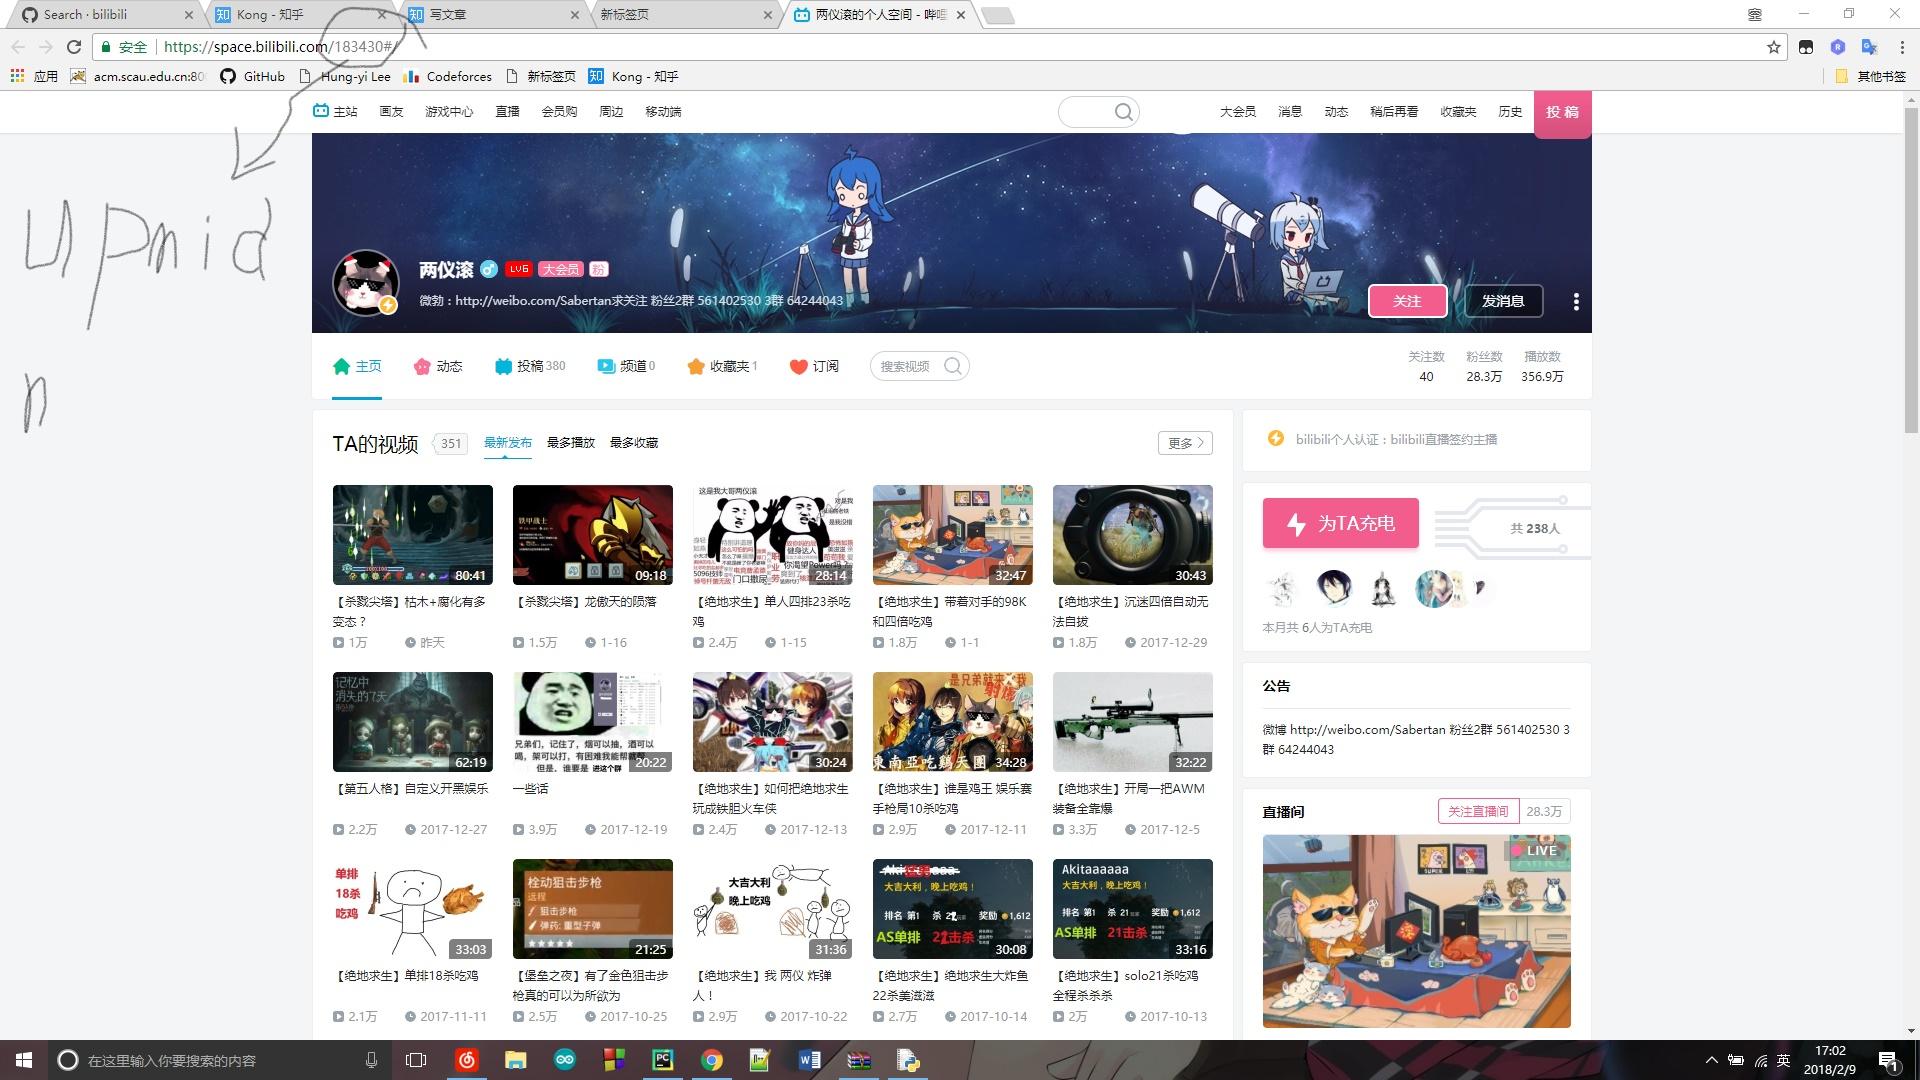The image size is (1920, 1080).
Task: Open 直播 in top navigation
Action: [x=507, y=112]
